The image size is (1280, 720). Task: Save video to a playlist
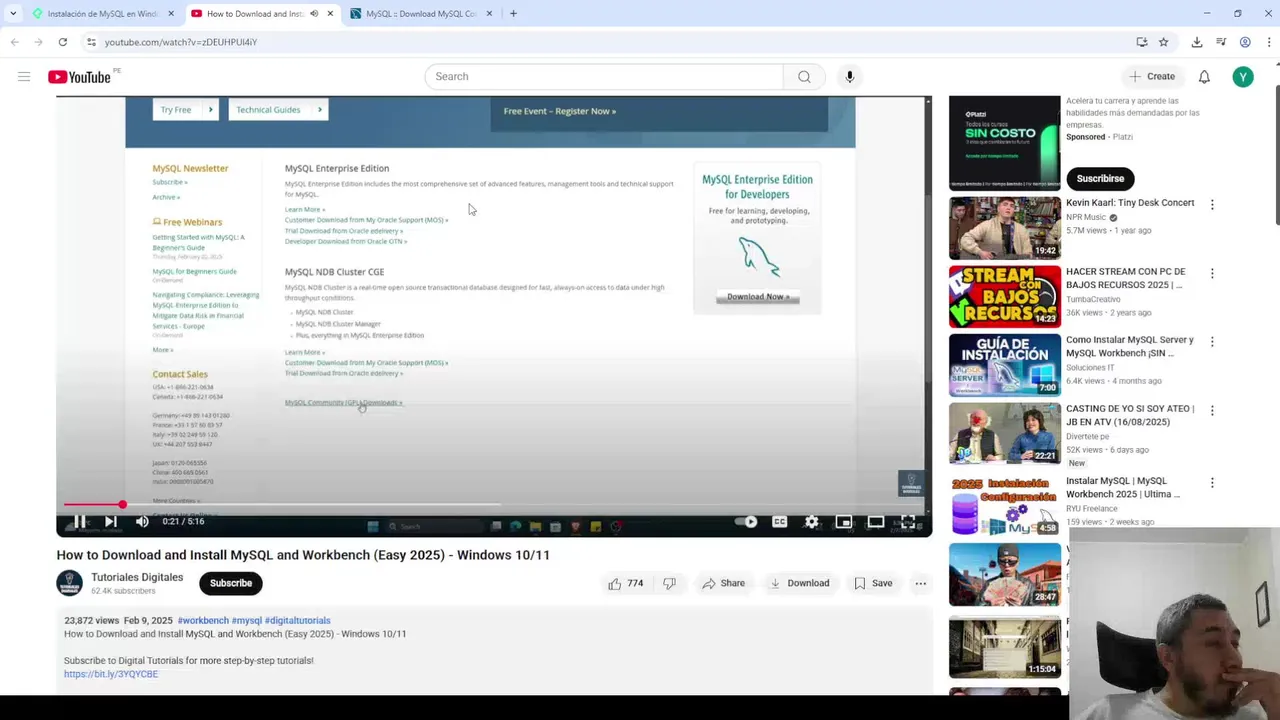click(873, 583)
